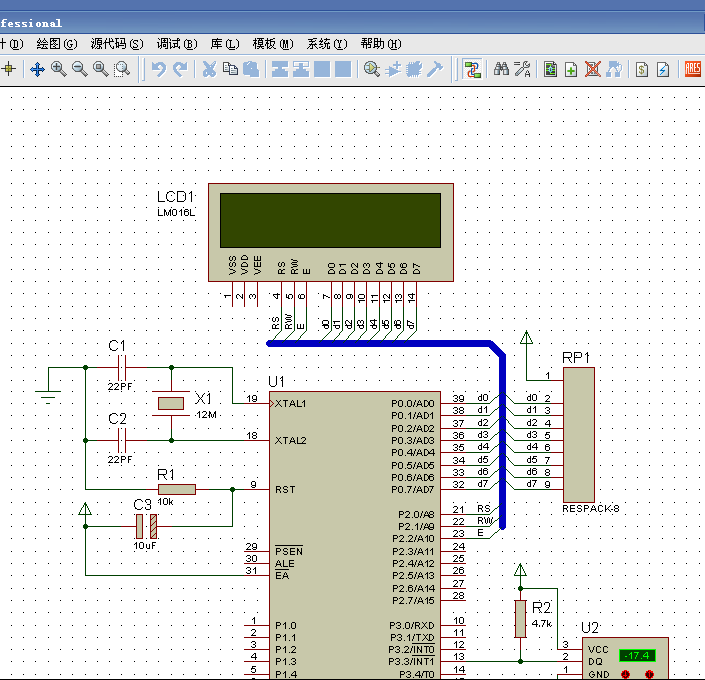The width and height of the screenshot is (705, 680).
Task: Click the XTAL1 pin label
Action: coord(290,403)
